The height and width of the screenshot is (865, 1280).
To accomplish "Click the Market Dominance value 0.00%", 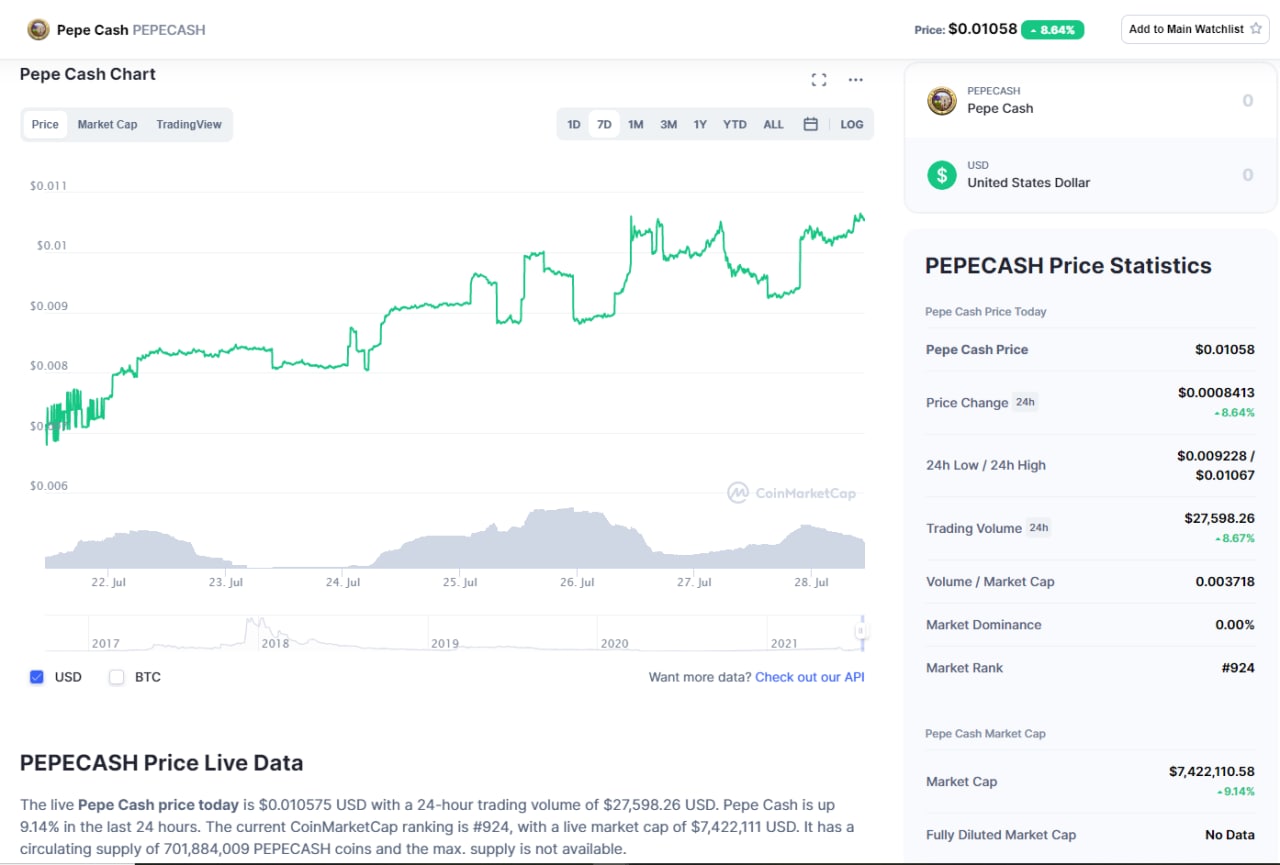I will (1235, 624).
